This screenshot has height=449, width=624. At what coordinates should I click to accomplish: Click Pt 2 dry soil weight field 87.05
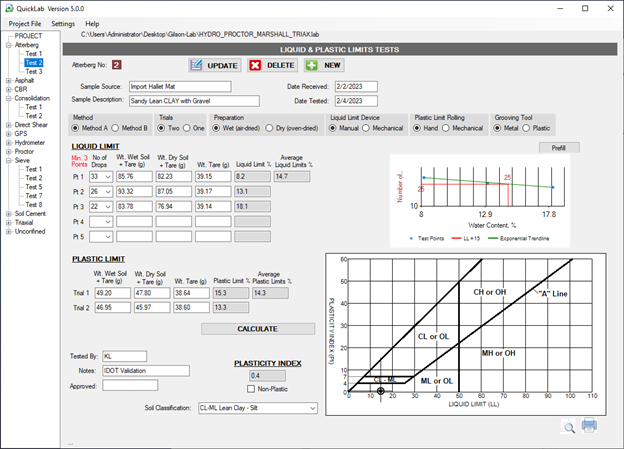coord(174,191)
